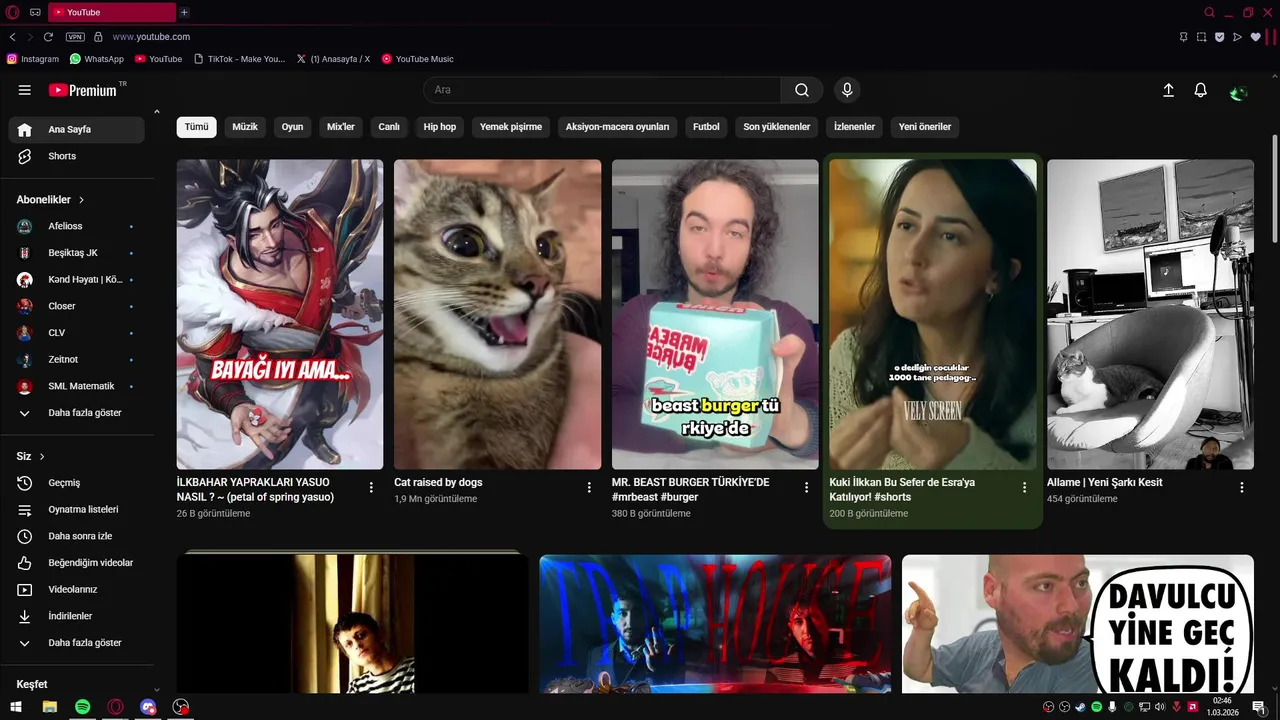Select the Hip hop filter chip

point(440,127)
